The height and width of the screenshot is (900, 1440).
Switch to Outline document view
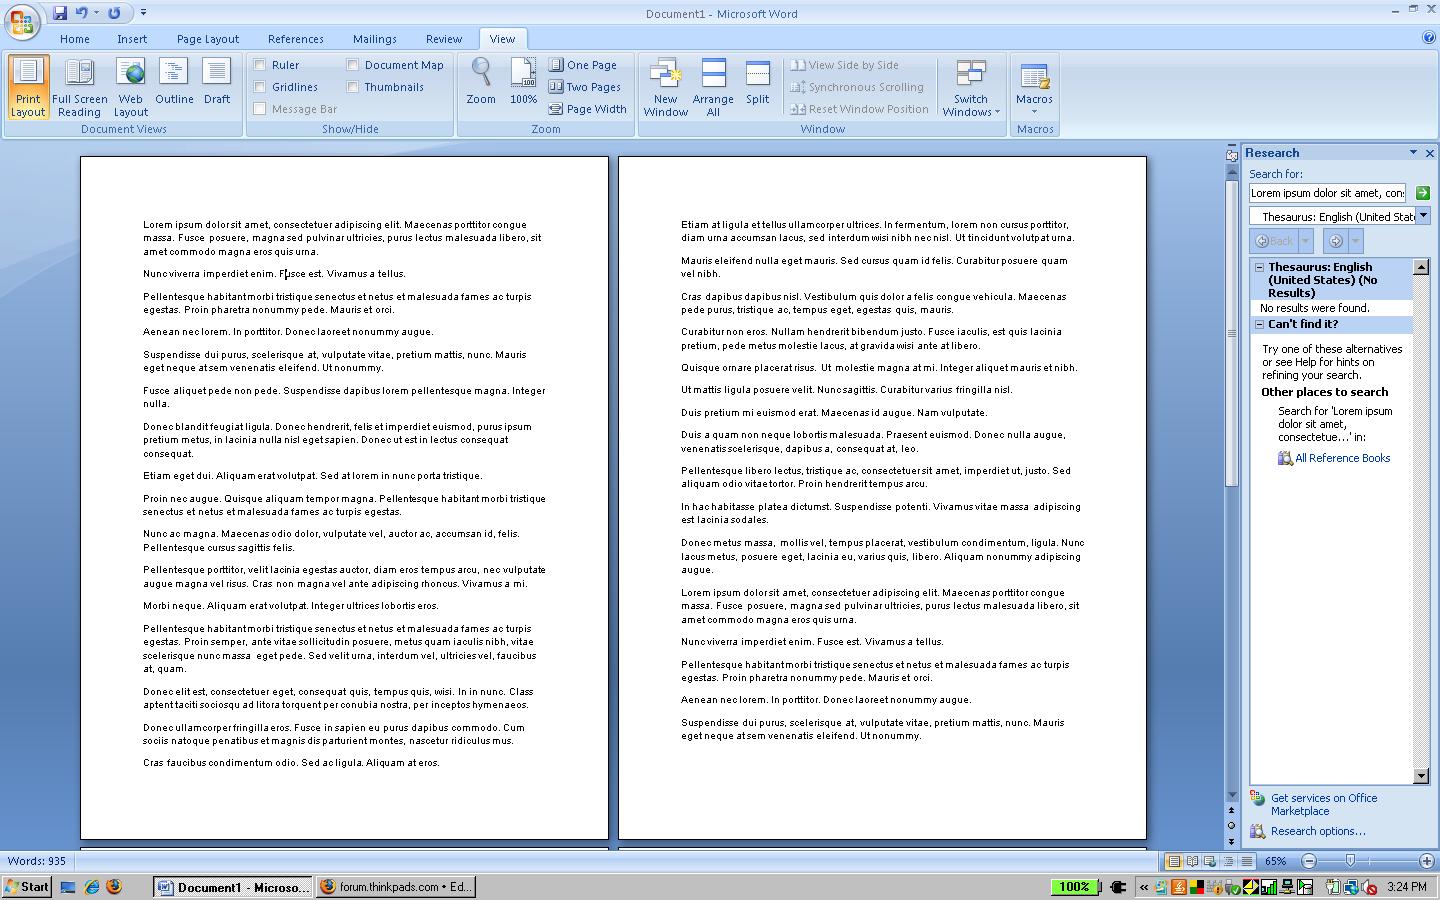coord(174,85)
